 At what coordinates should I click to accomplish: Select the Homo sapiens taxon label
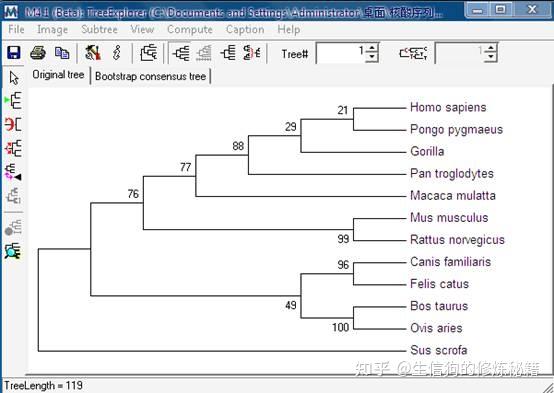448,107
